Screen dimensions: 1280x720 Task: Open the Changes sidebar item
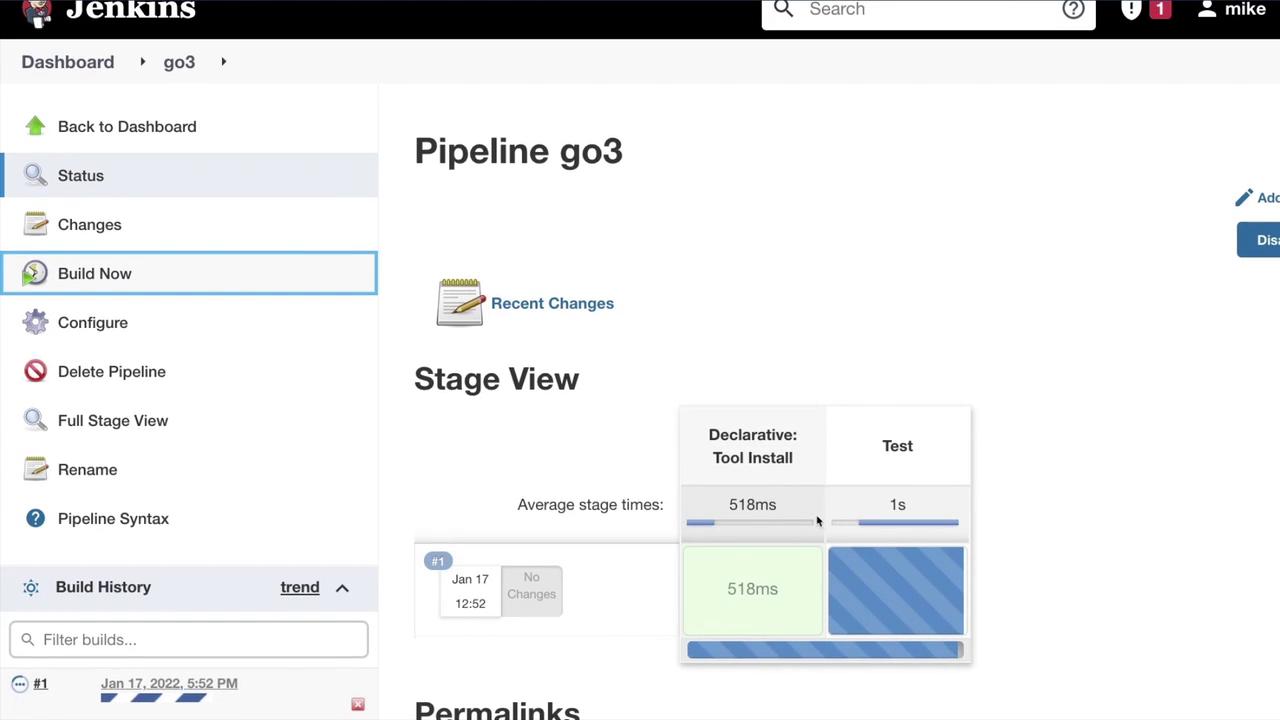point(89,224)
